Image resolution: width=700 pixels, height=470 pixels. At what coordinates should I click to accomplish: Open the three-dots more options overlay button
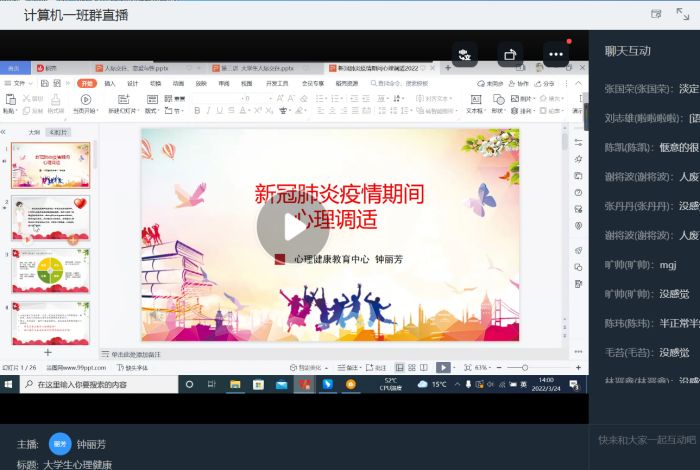556,54
